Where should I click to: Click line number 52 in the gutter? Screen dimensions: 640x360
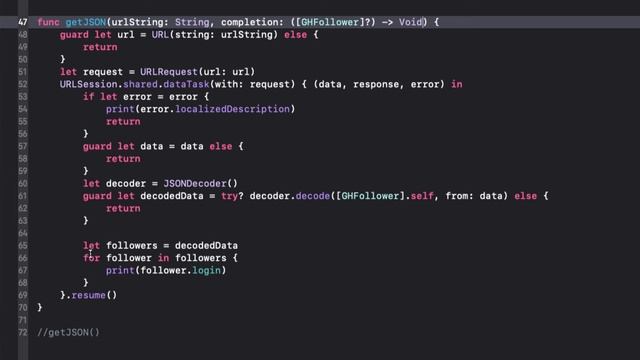pyautogui.click(x=23, y=84)
